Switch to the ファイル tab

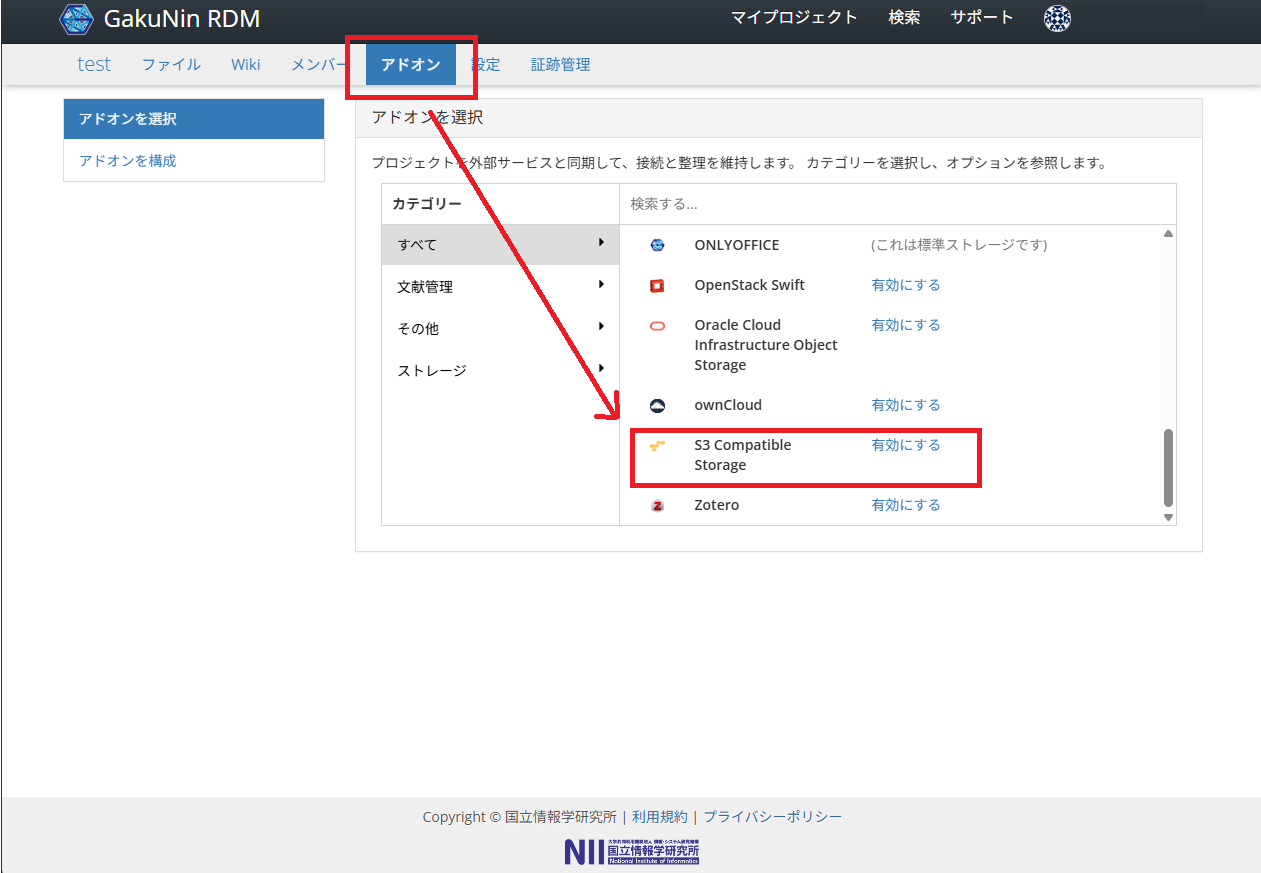[171, 65]
